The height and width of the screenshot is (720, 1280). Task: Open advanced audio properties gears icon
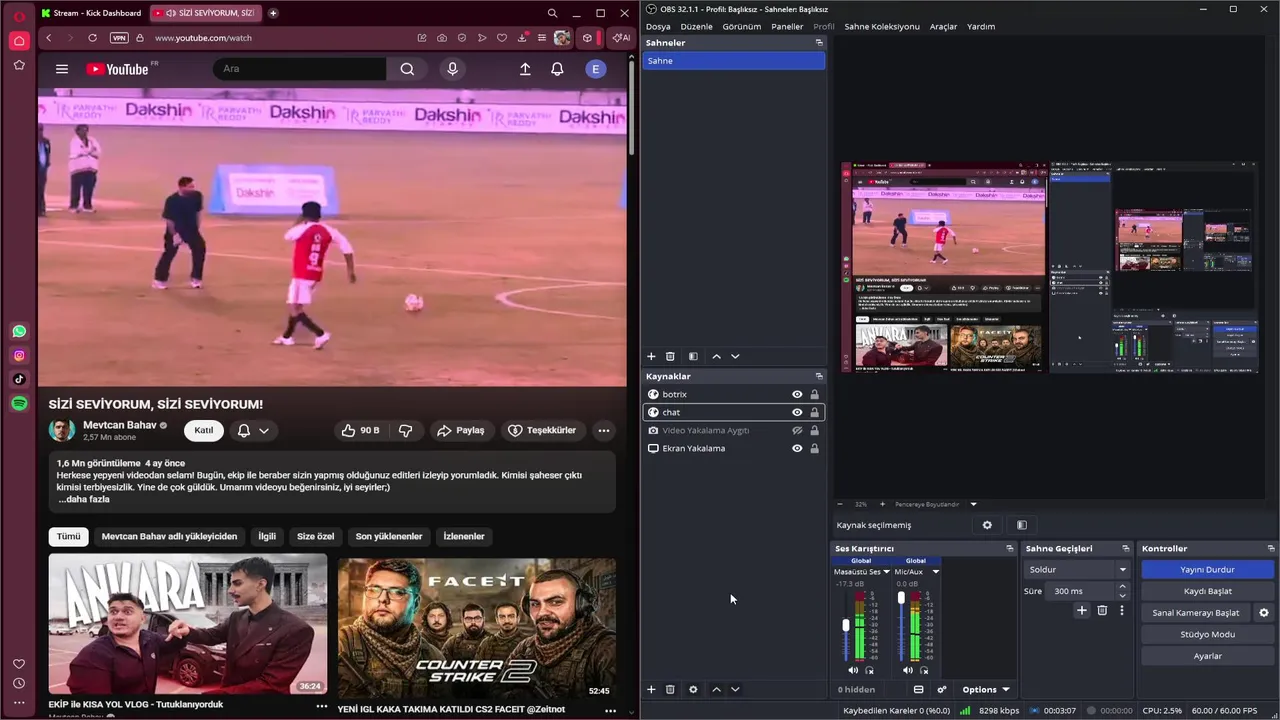[942, 689]
